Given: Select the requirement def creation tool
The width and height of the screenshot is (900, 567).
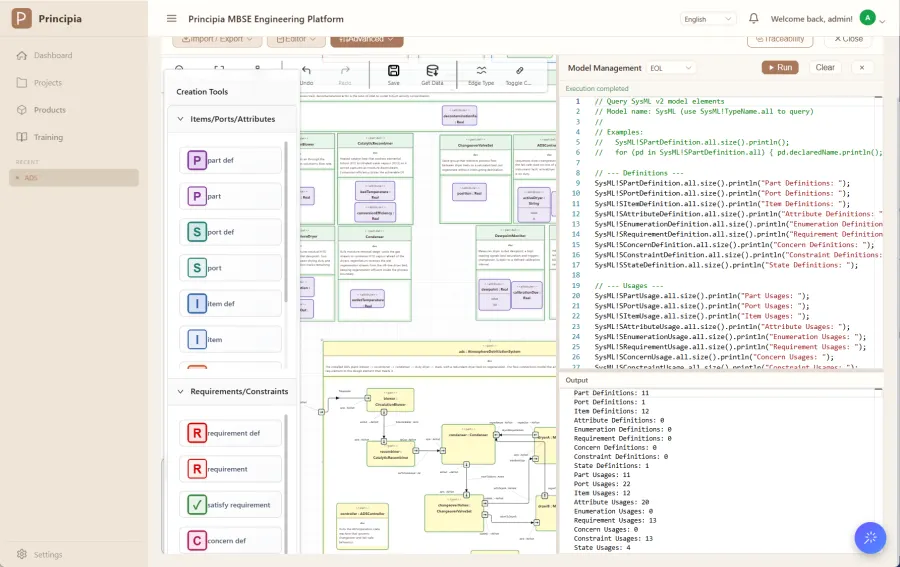Looking at the screenshot, I should 230,433.
